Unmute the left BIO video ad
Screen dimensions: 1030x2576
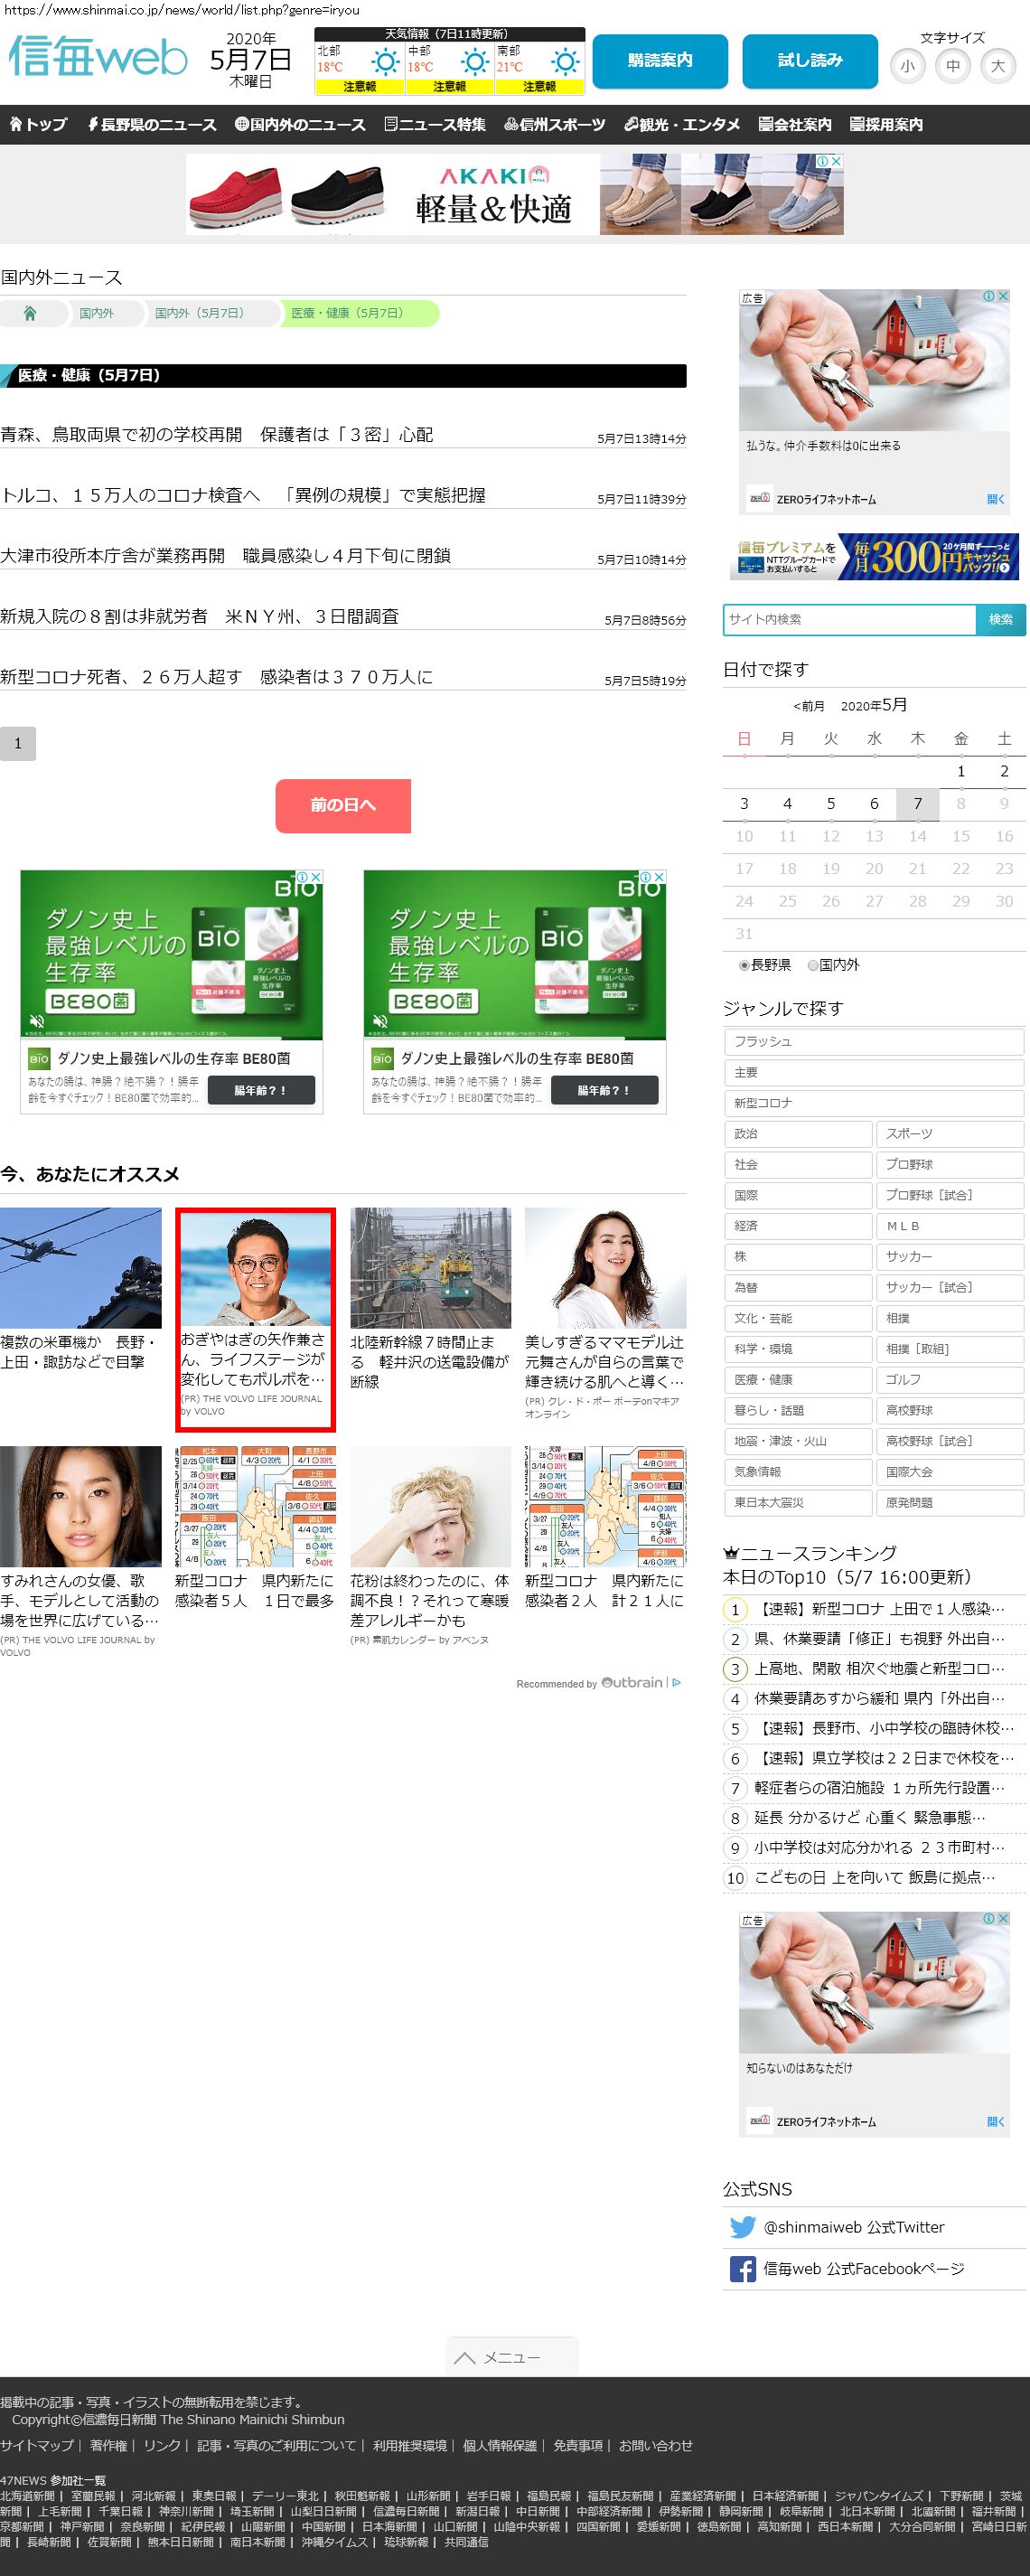tap(37, 1021)
